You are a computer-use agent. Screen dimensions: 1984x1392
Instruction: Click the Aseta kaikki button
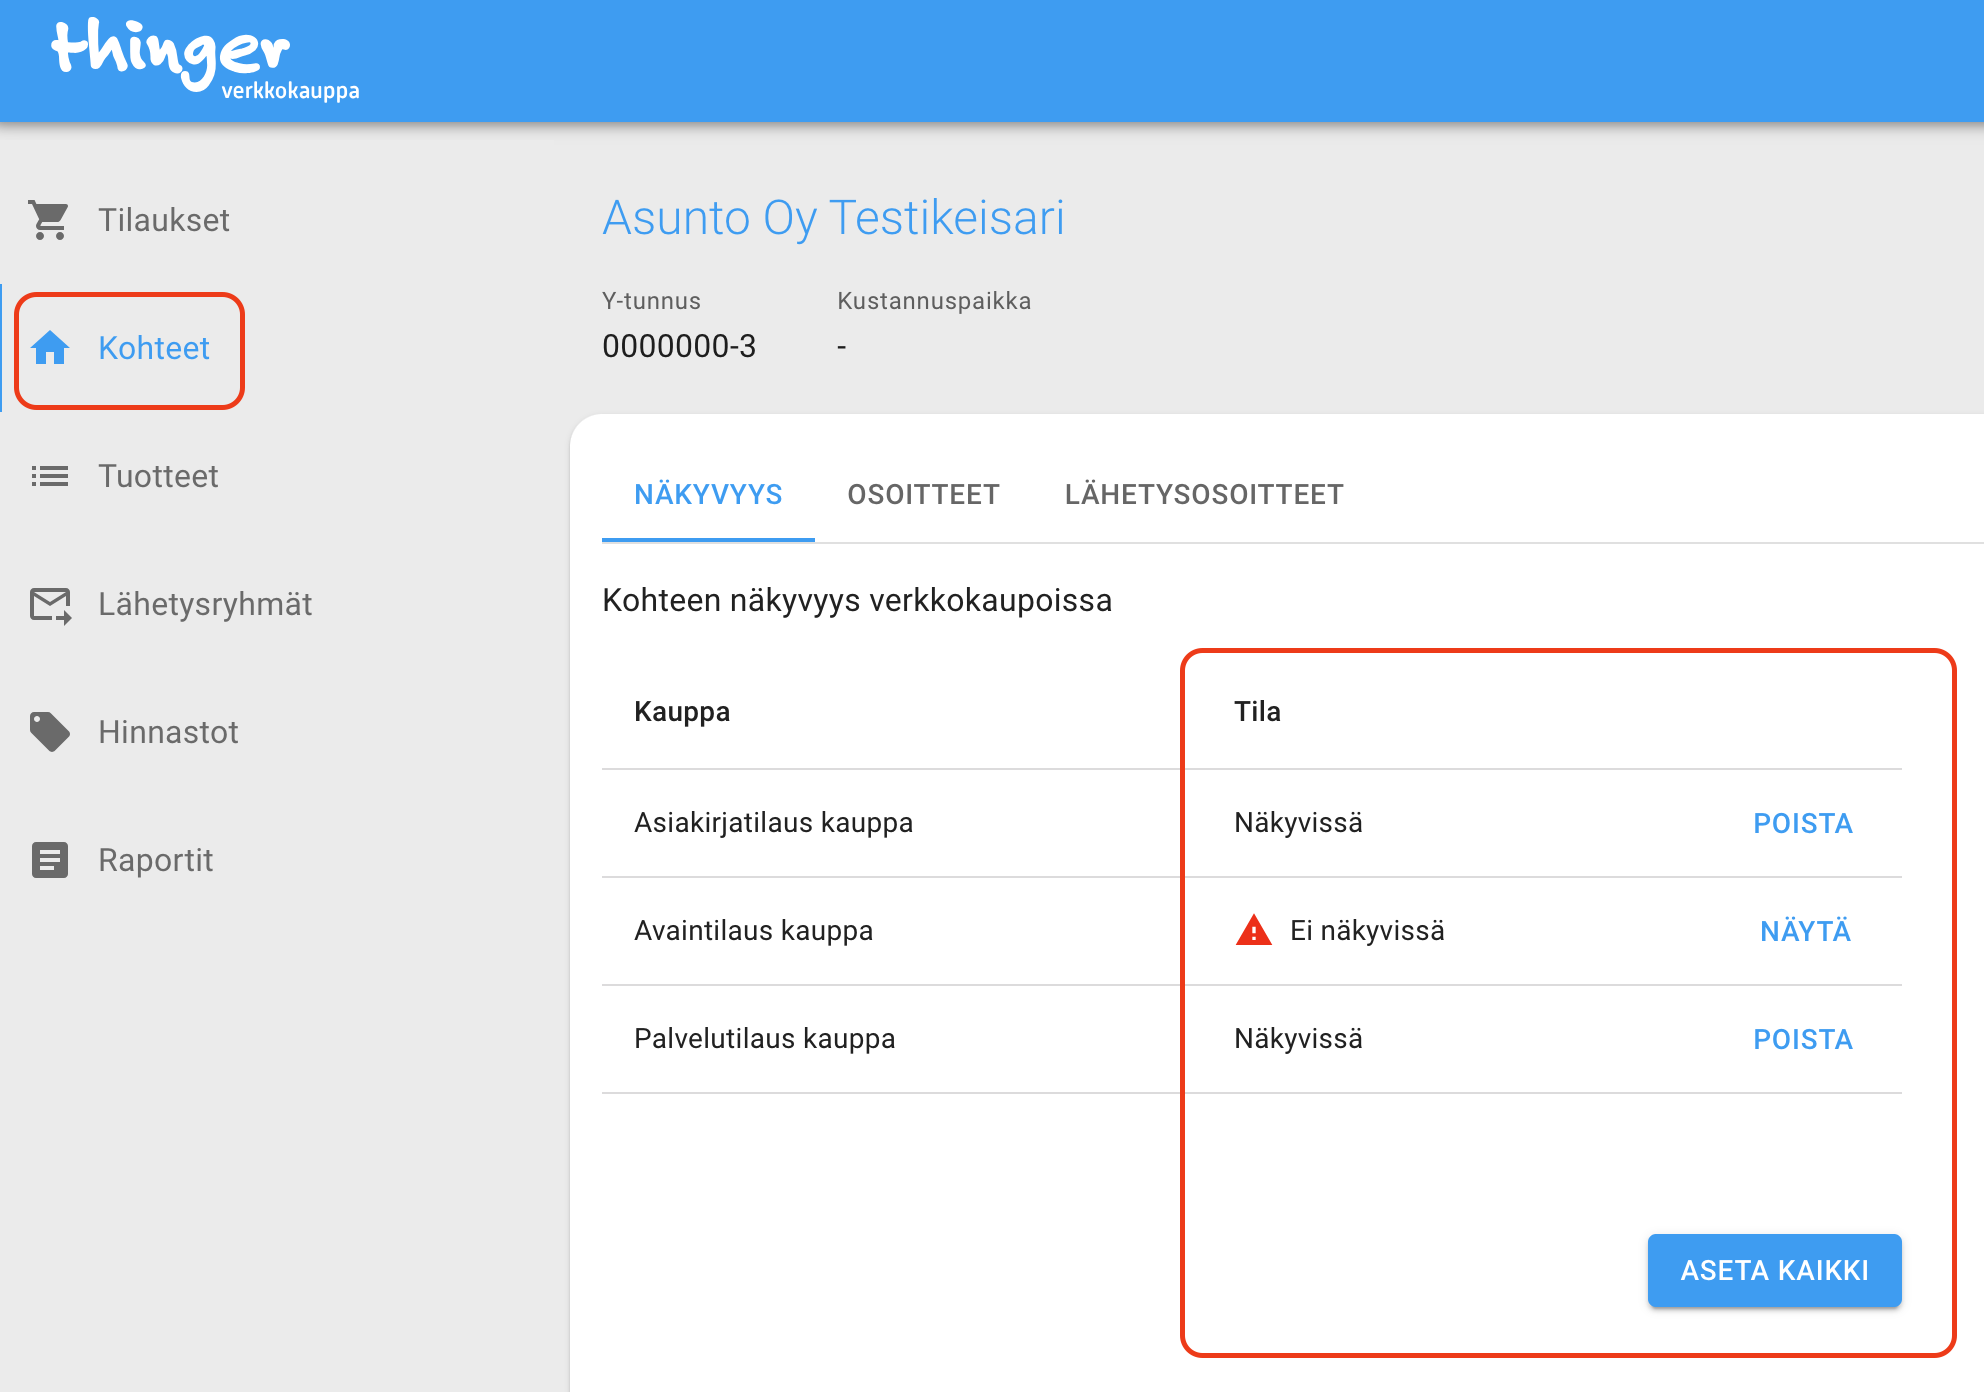click(1774, 1270)
